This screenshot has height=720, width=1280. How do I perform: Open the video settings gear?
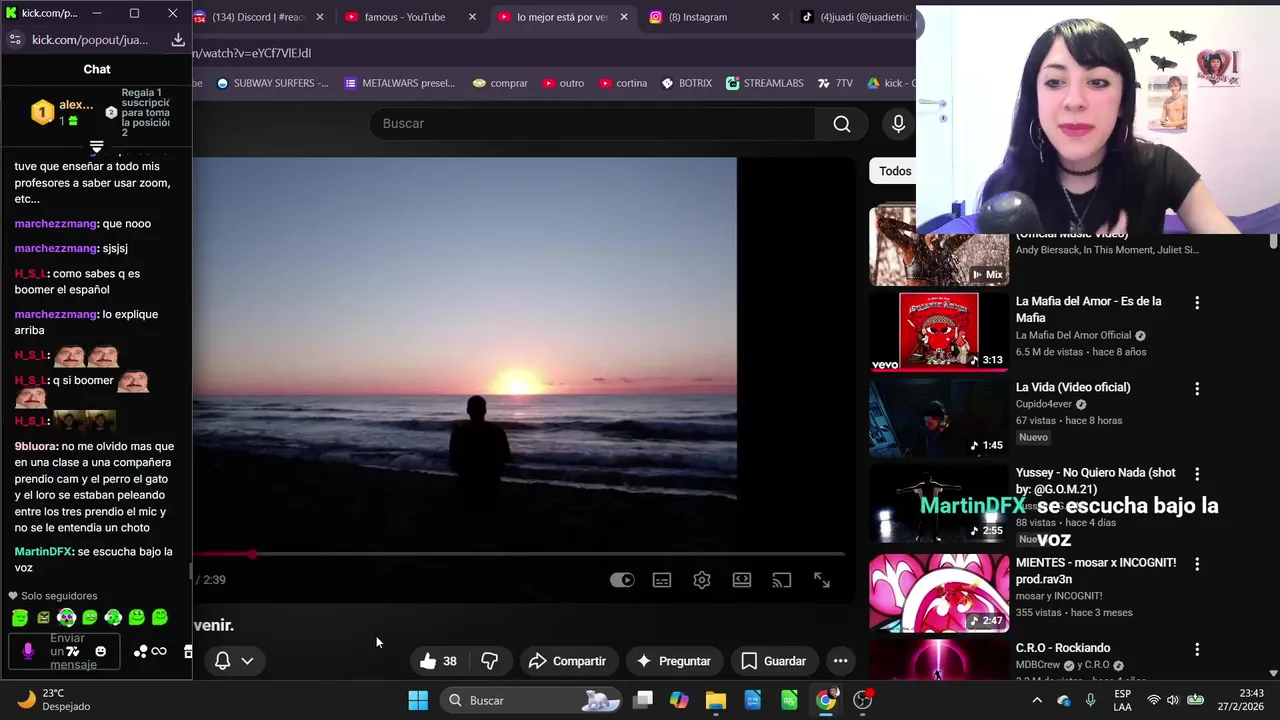[x=702, y=580]
